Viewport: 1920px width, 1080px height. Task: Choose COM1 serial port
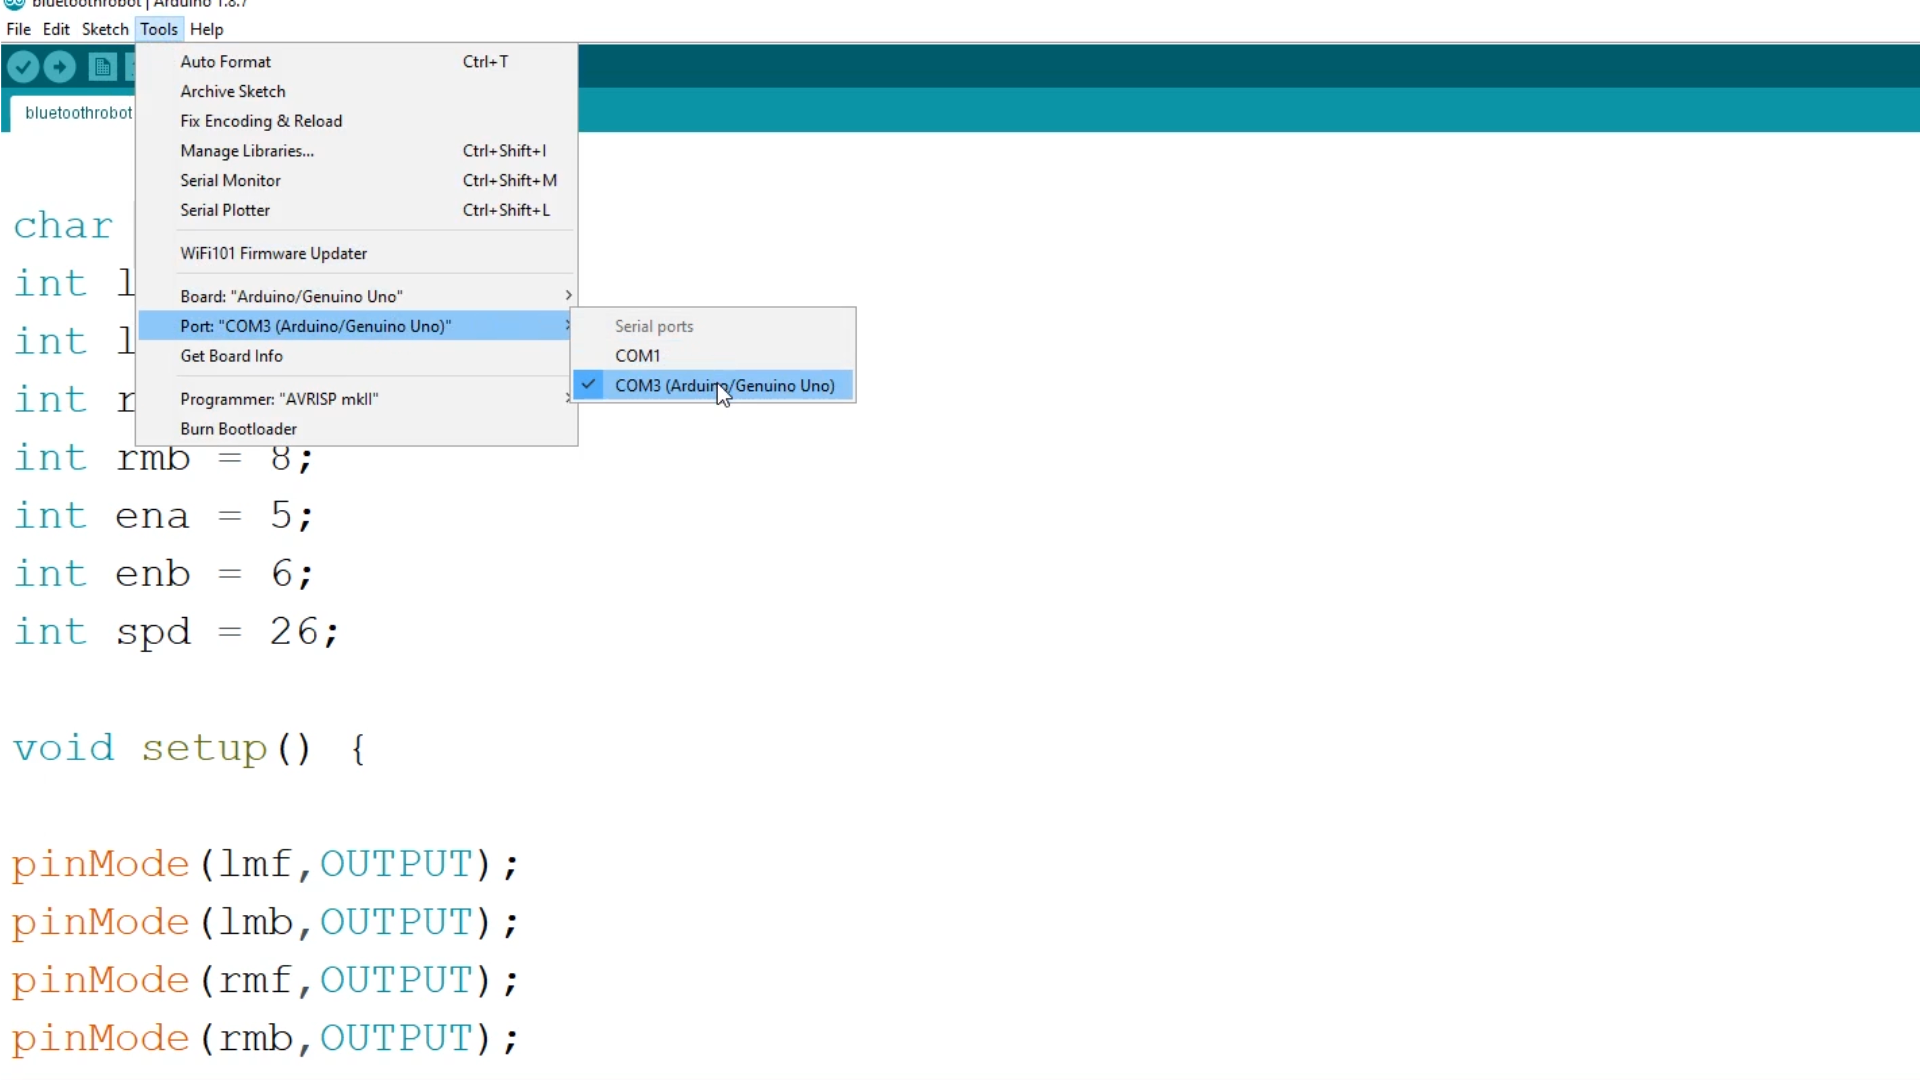click(x=637, y=355)
